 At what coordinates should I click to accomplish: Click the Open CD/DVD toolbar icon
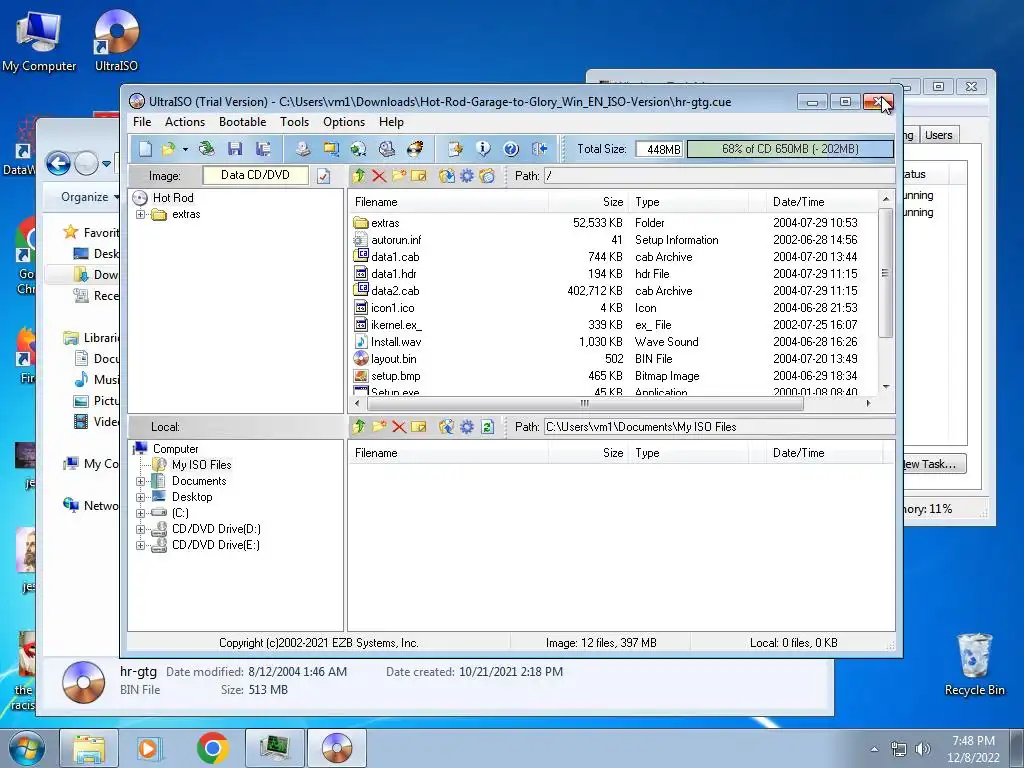pyautogui.click(x=206, y=149)
